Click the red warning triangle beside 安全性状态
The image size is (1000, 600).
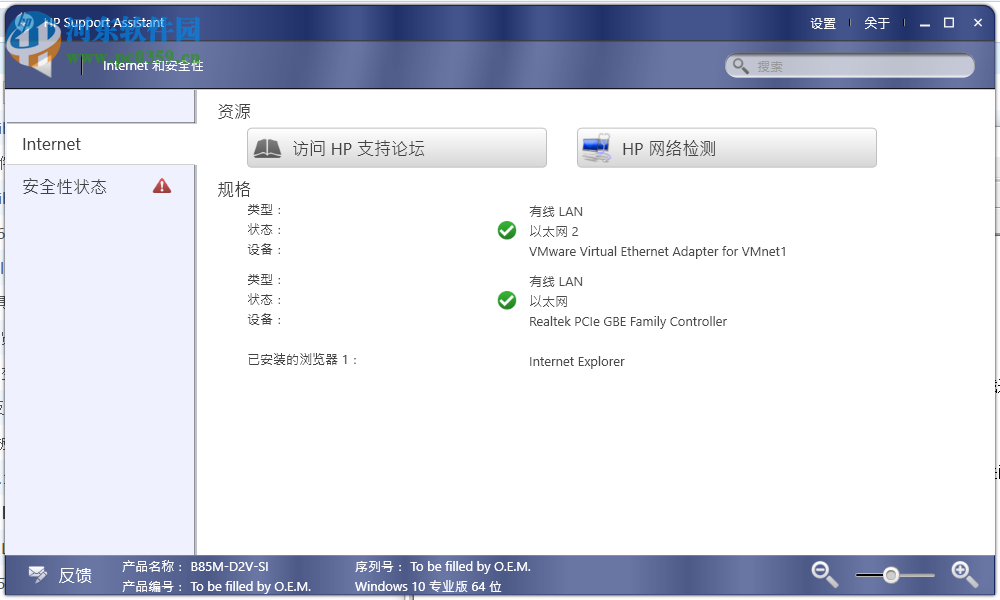pos(161,186)
